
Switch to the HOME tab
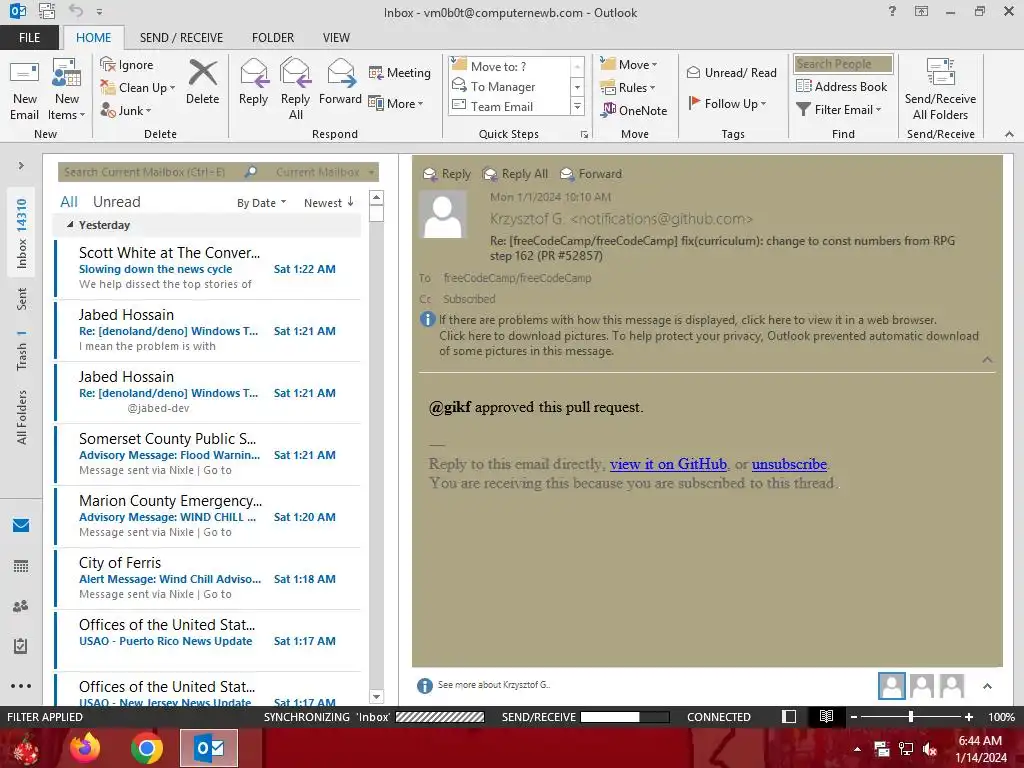point(93,37)
